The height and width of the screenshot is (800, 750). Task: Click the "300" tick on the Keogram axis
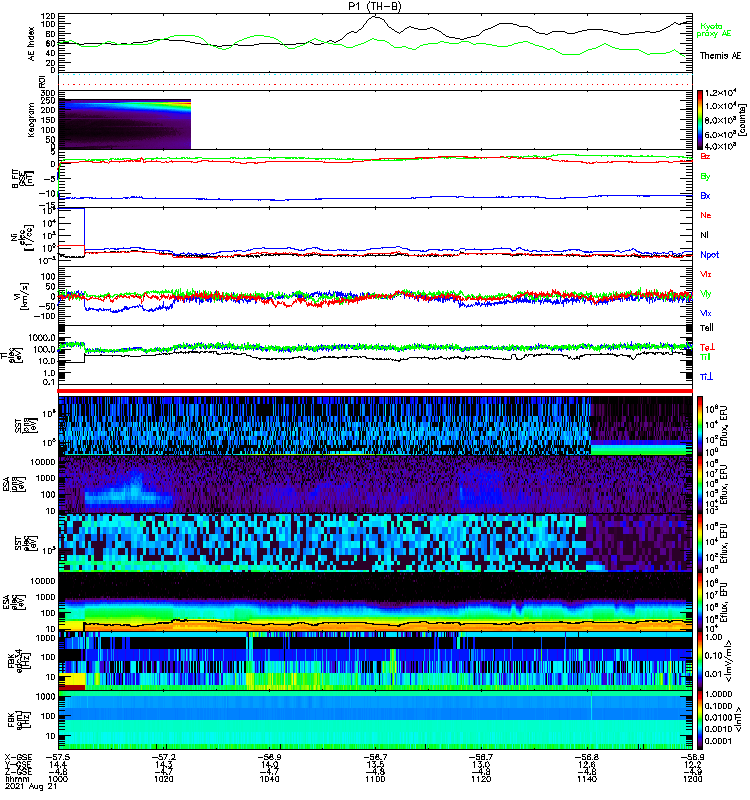48,93
